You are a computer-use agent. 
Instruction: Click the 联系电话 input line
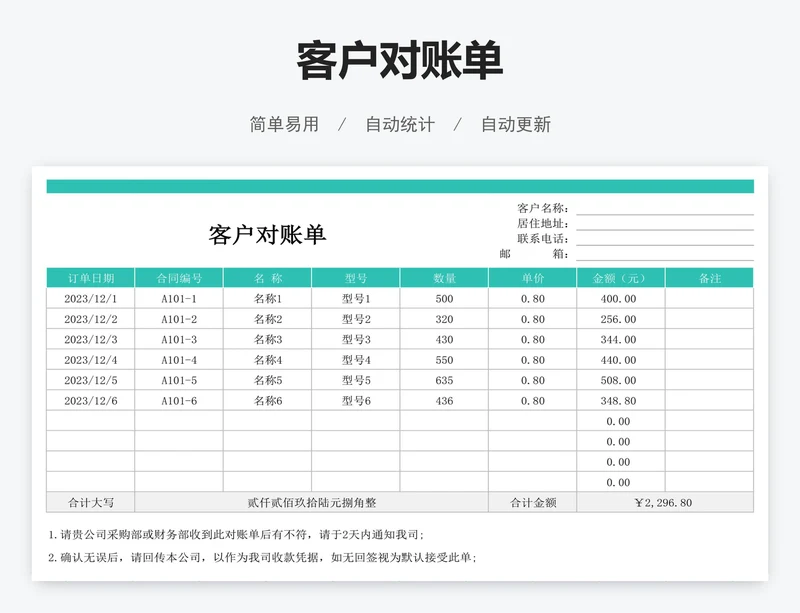pos(665,239)
